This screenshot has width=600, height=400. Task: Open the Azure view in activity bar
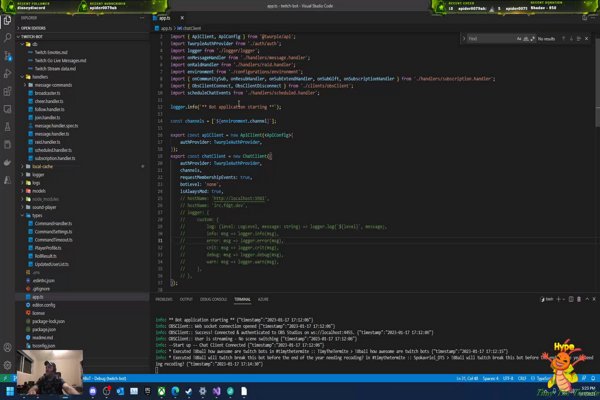(7, 180)
